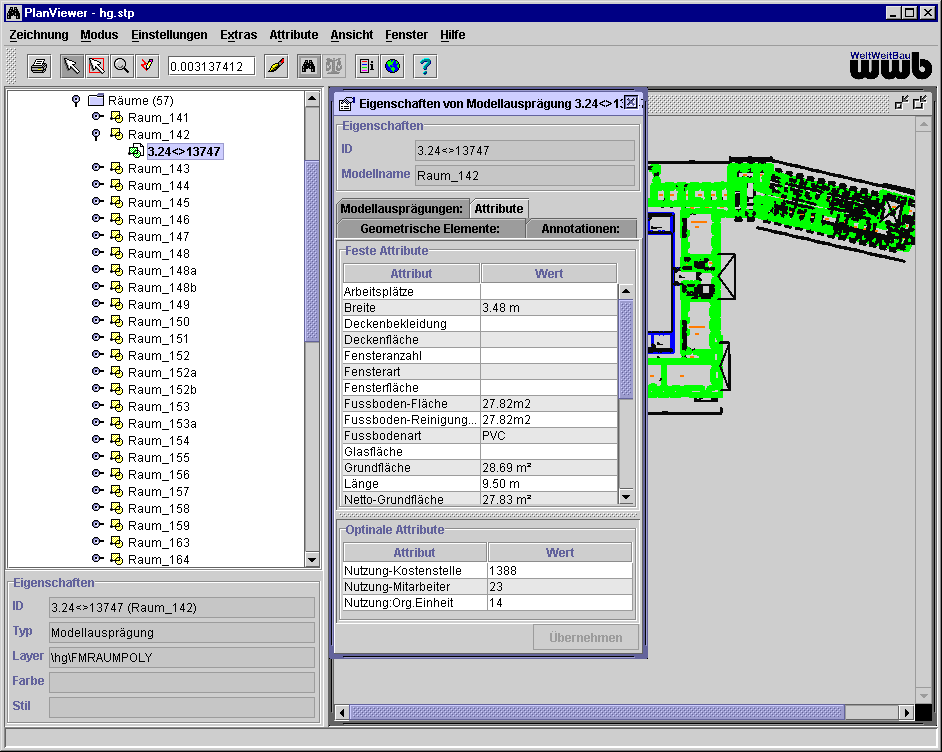This screenshot has width=942, height=752.
Task: Click the Attribut header in Optinale Attribute
Action: pos(415,553)
